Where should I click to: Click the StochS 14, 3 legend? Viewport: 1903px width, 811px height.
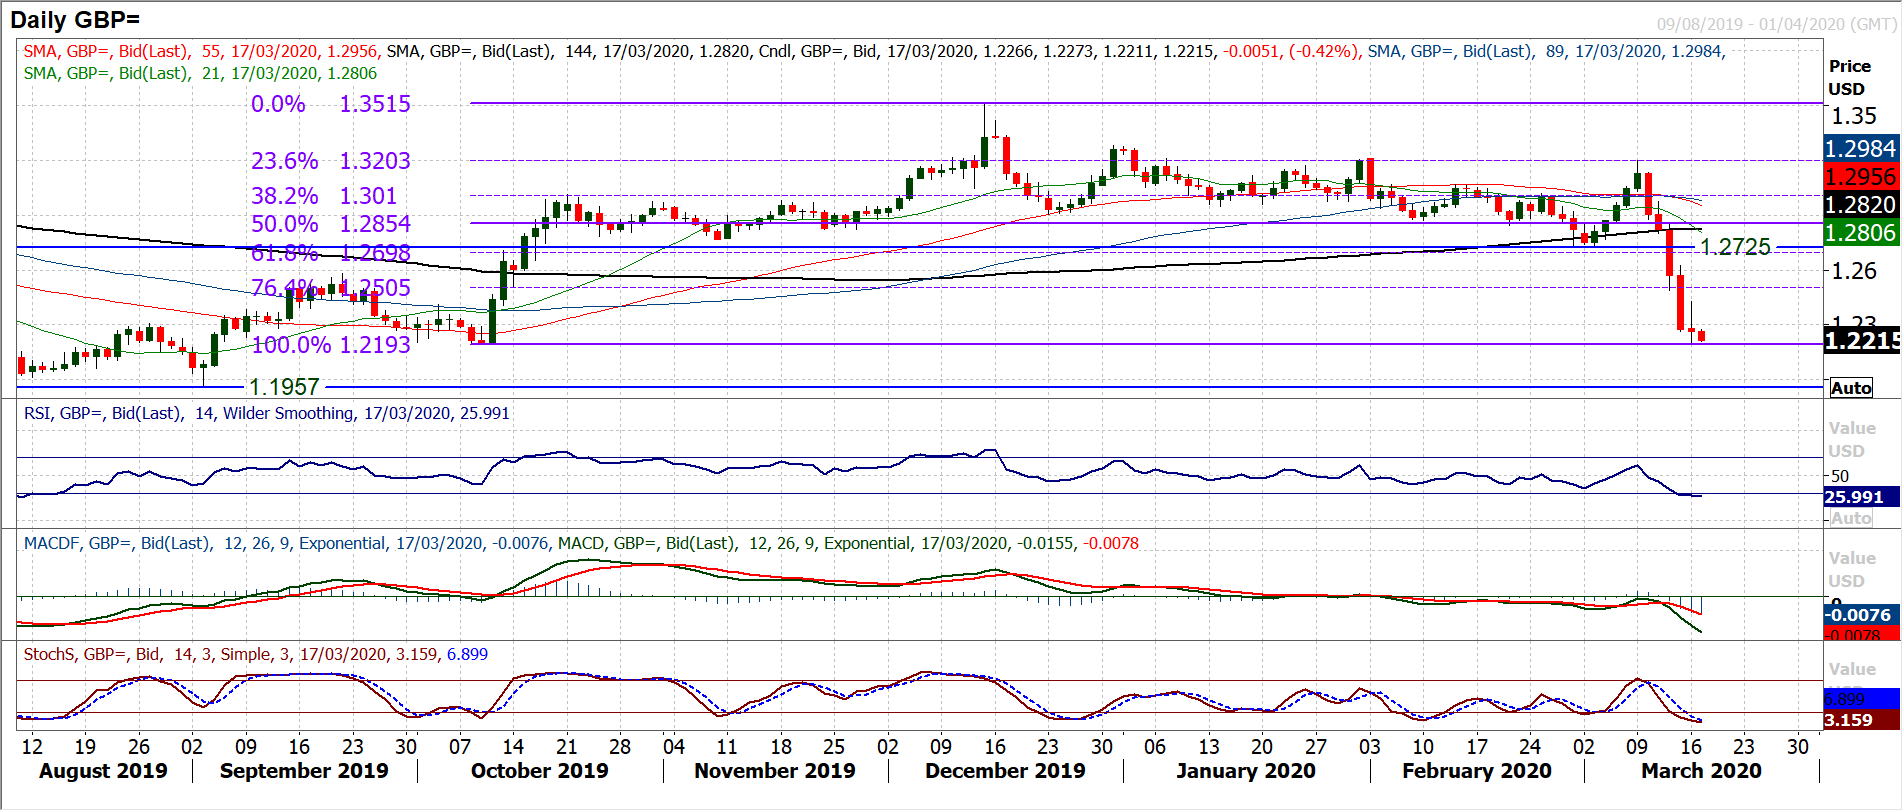pos(256,654)
